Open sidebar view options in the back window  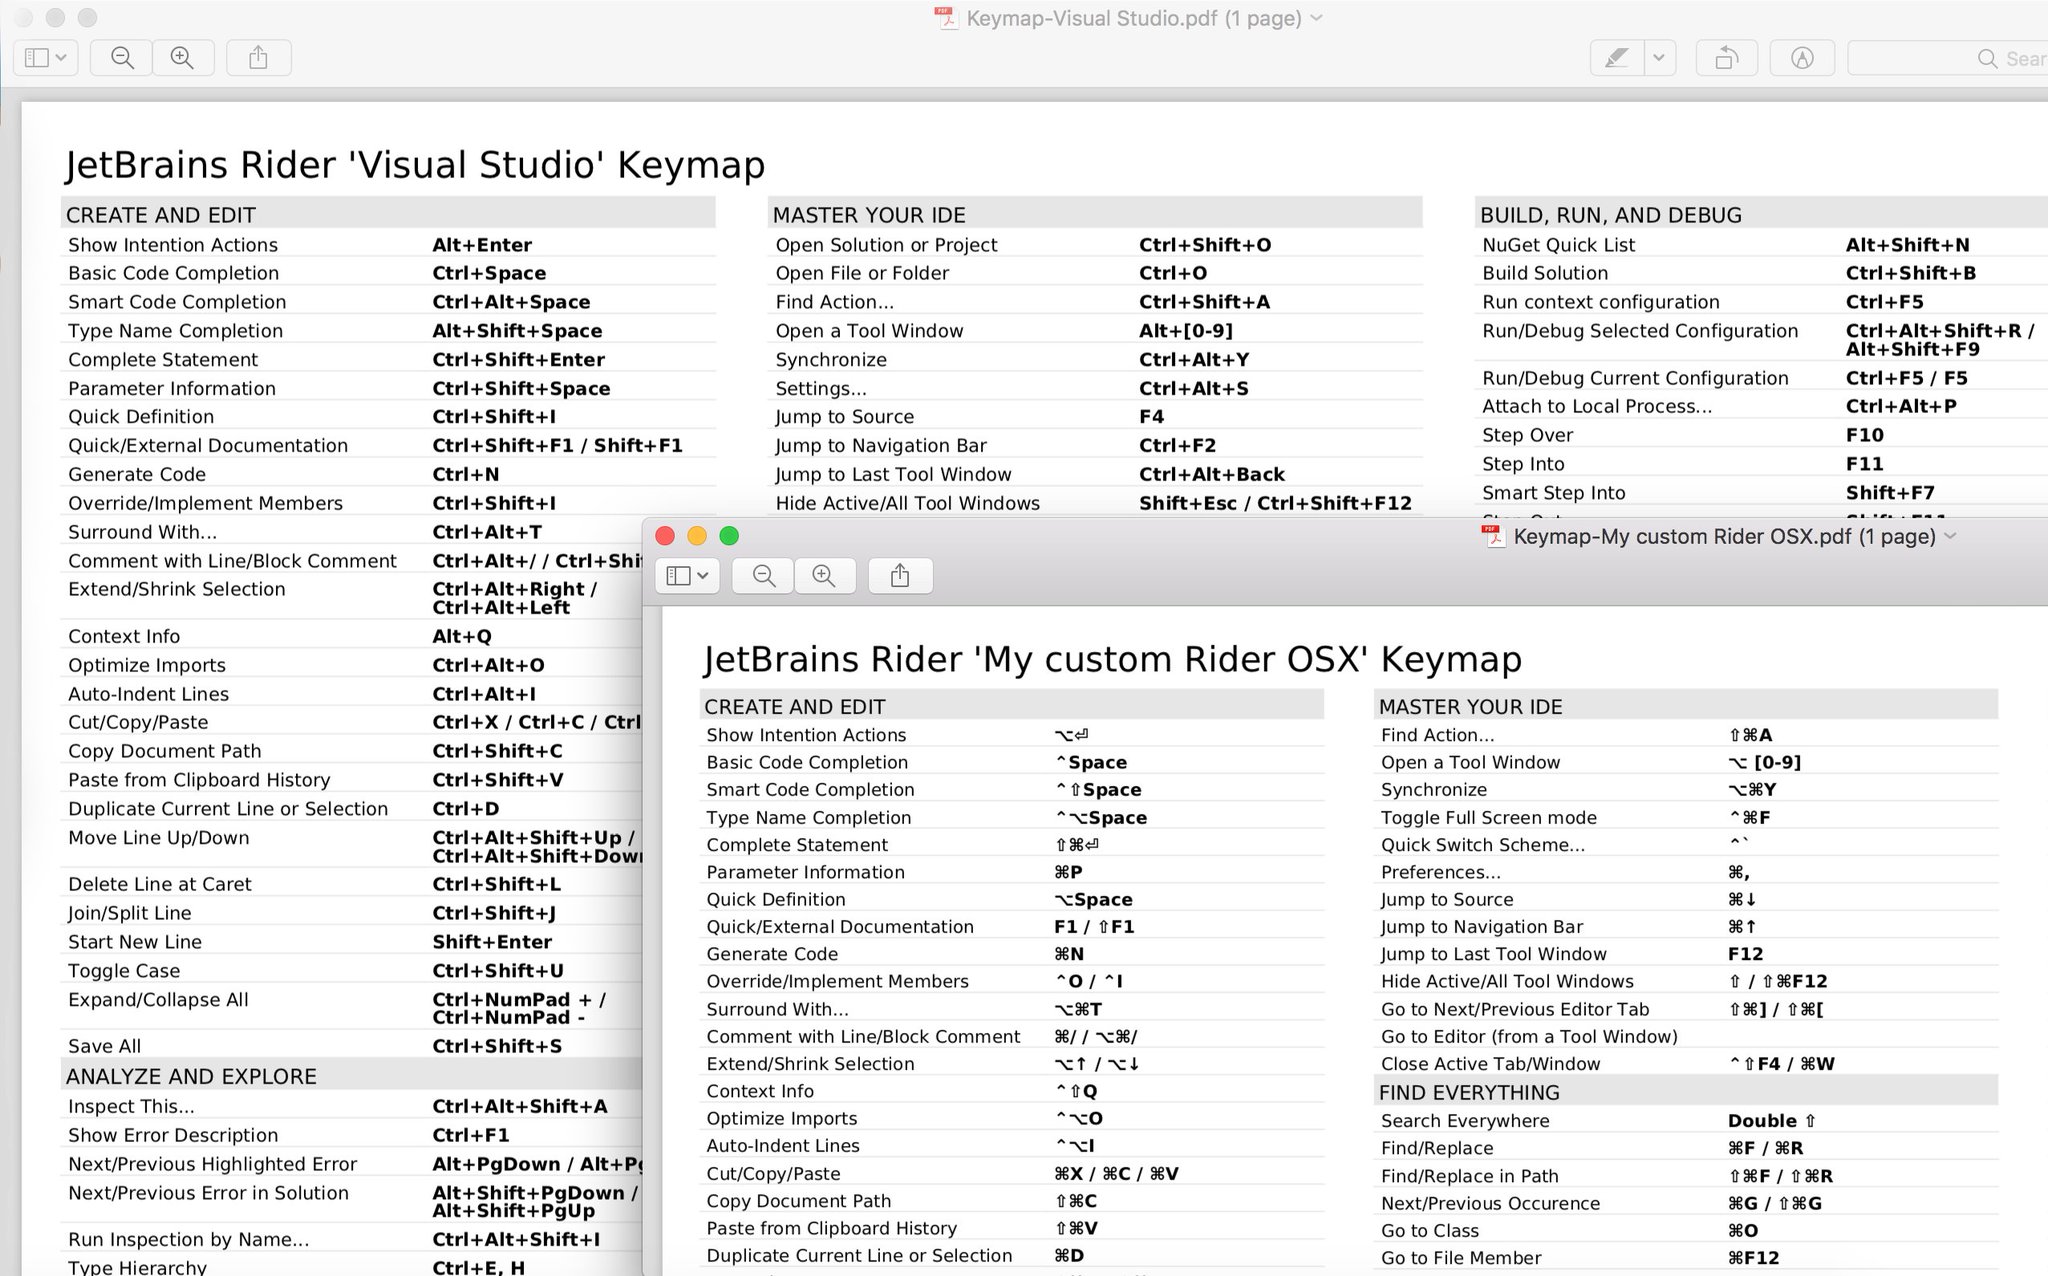click(x=62, y=57)
